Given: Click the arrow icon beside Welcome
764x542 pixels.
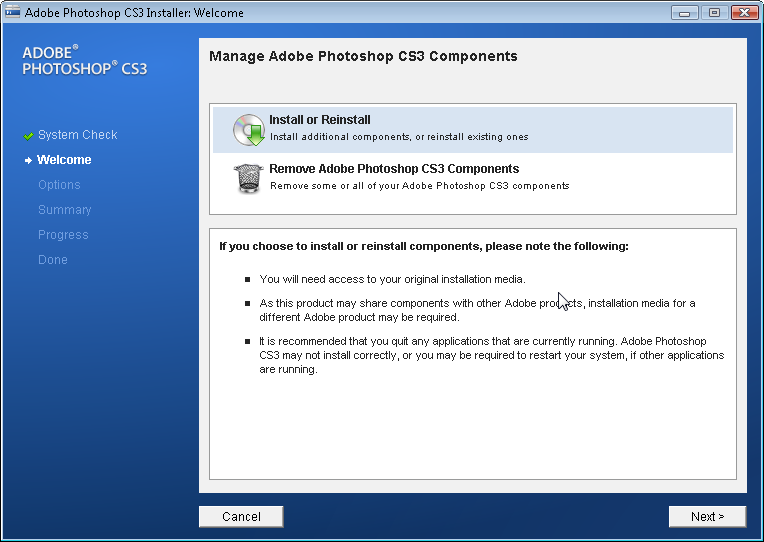Looking at the screenshot, I should click(x=28, y=160).
